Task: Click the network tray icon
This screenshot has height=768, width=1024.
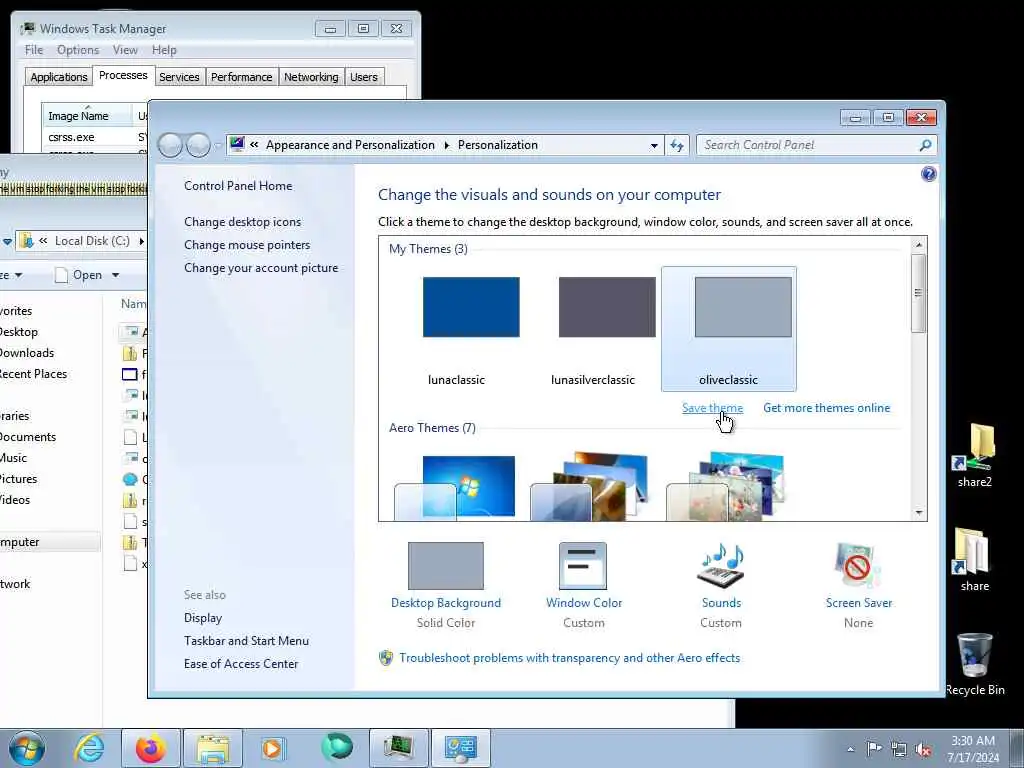Action: 899,749
